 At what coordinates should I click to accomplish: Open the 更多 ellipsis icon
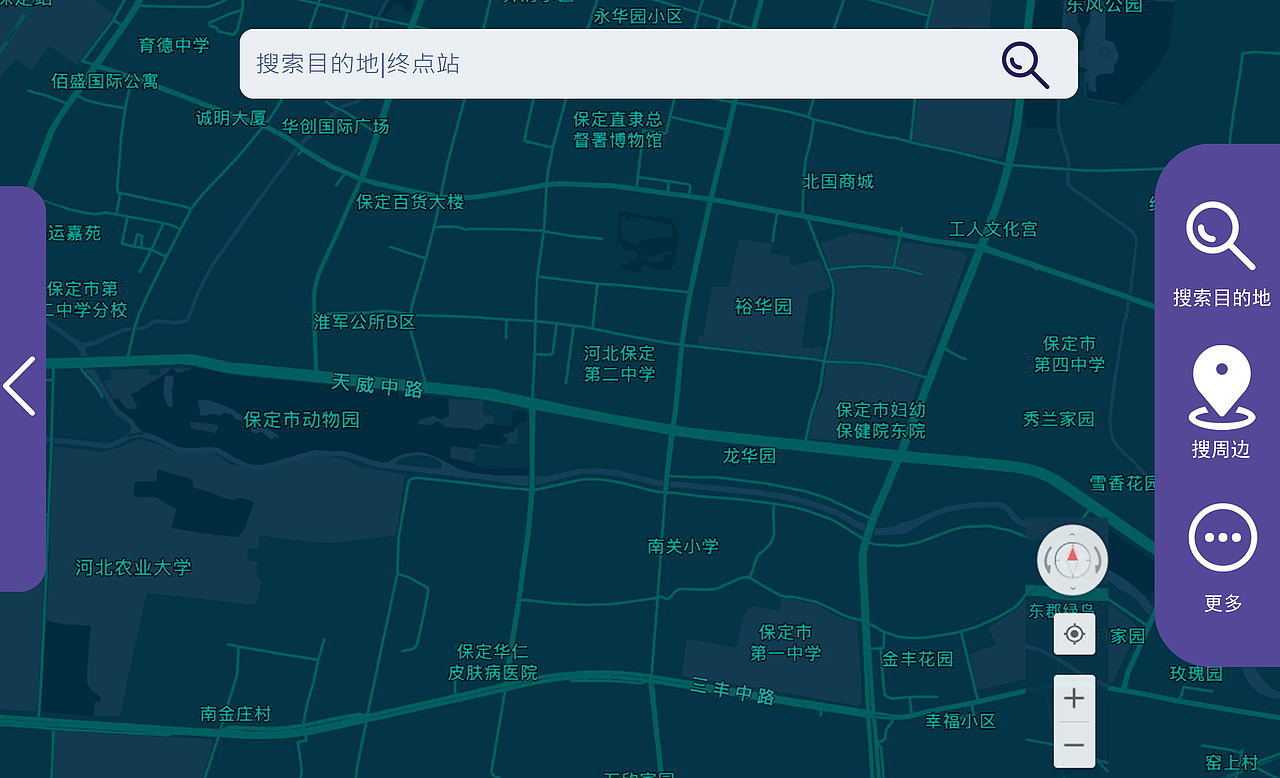click(x=1222, y=537)
